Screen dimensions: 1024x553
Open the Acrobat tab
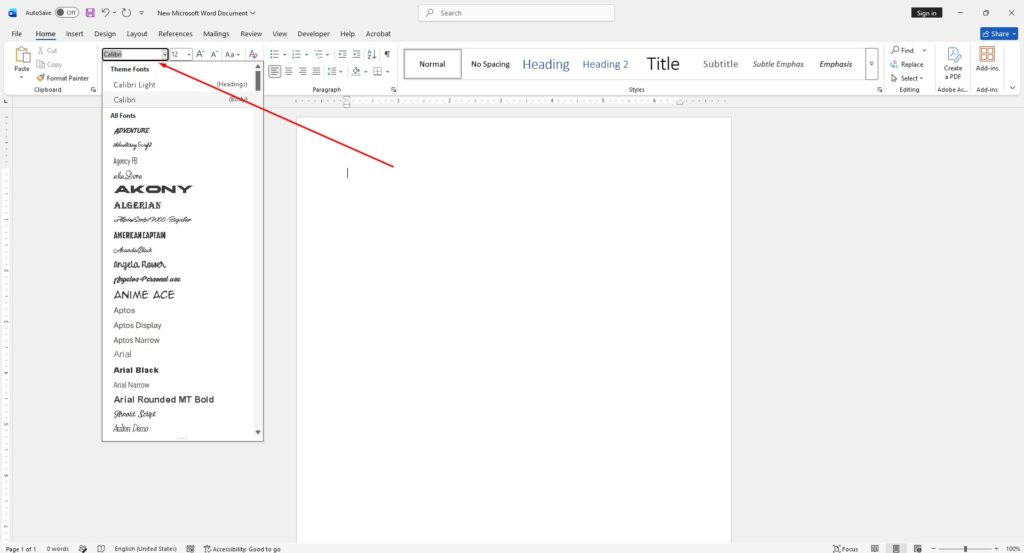tap(378, 34)
